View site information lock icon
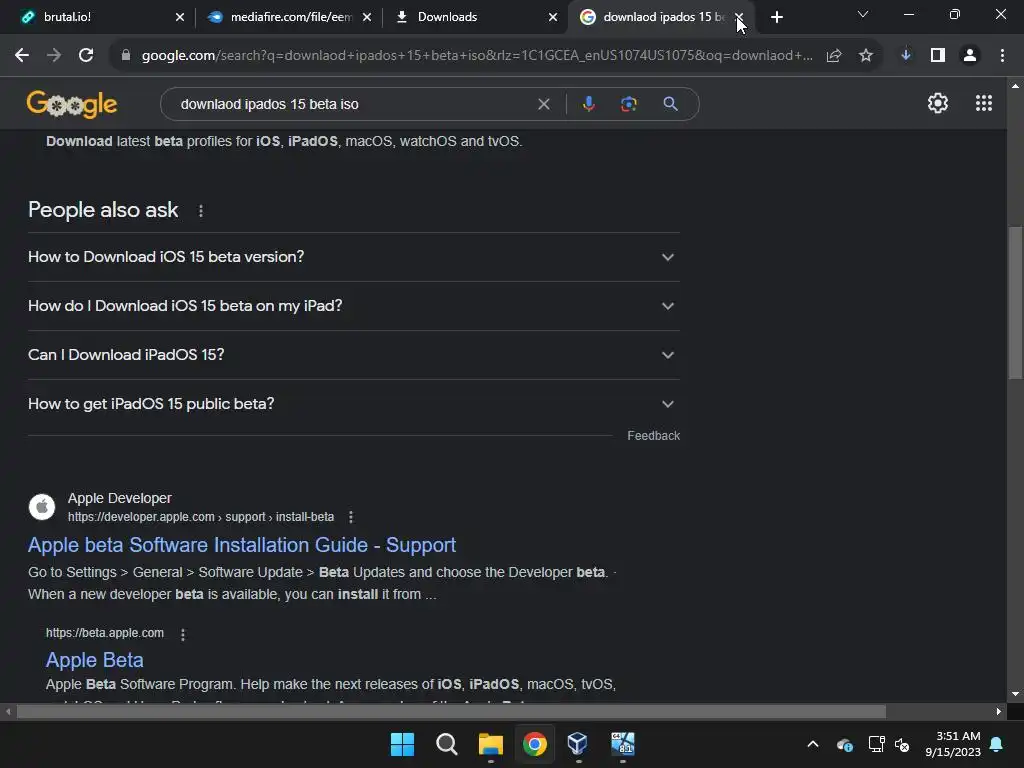The image size is (1024, 768). 125,56
